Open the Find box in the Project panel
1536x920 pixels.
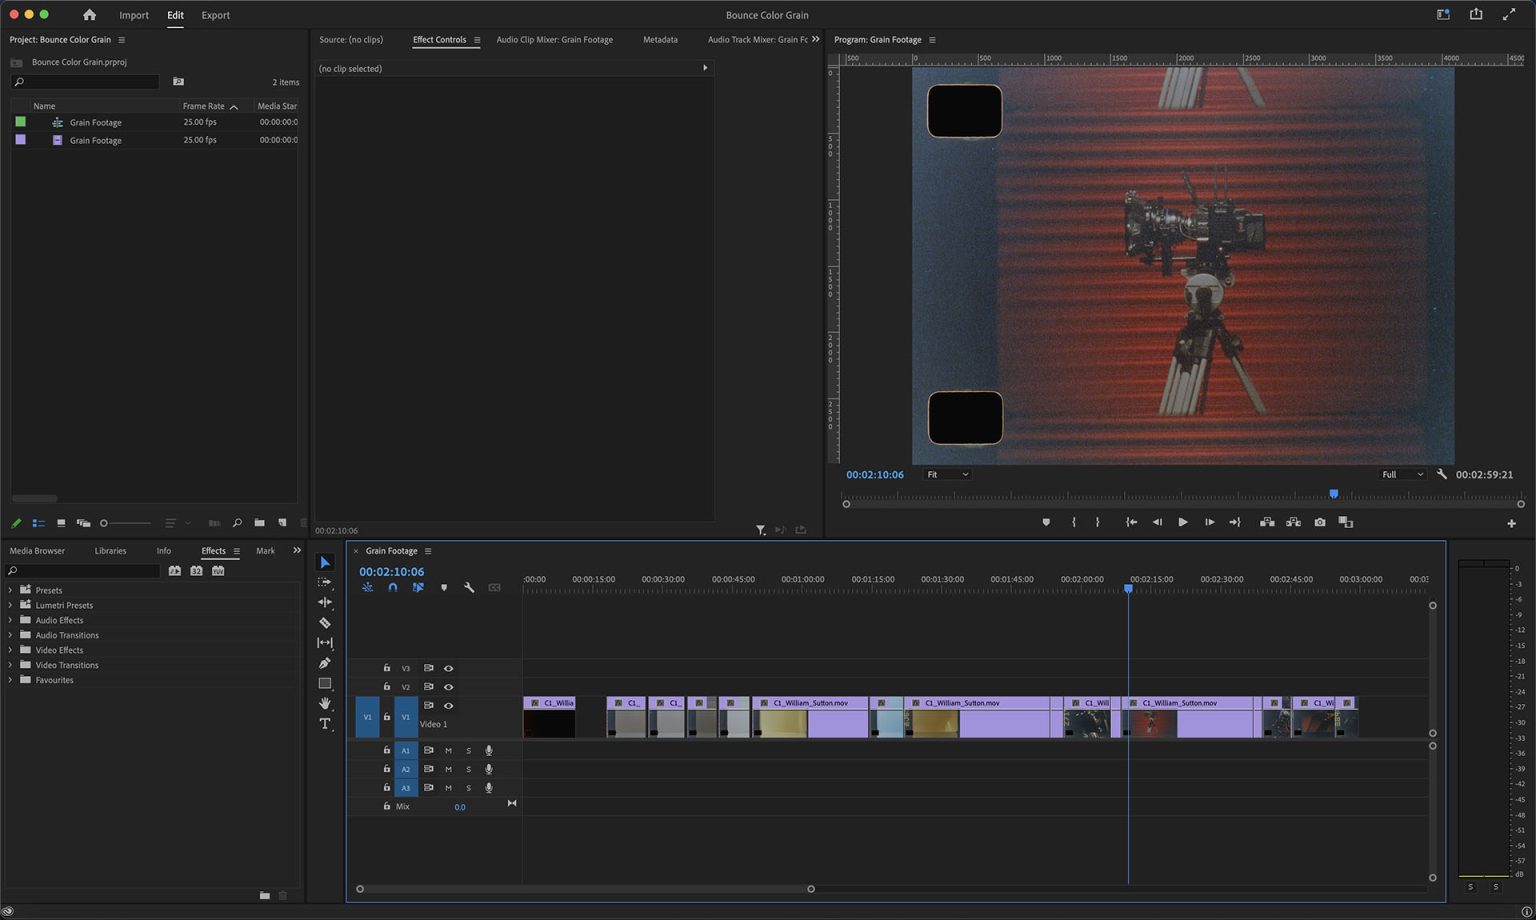(x=84, y=81)
